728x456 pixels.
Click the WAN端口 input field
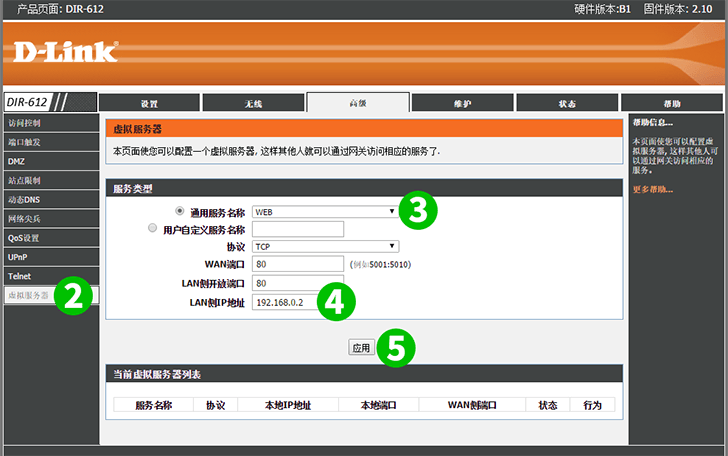[x=298, y=264]
